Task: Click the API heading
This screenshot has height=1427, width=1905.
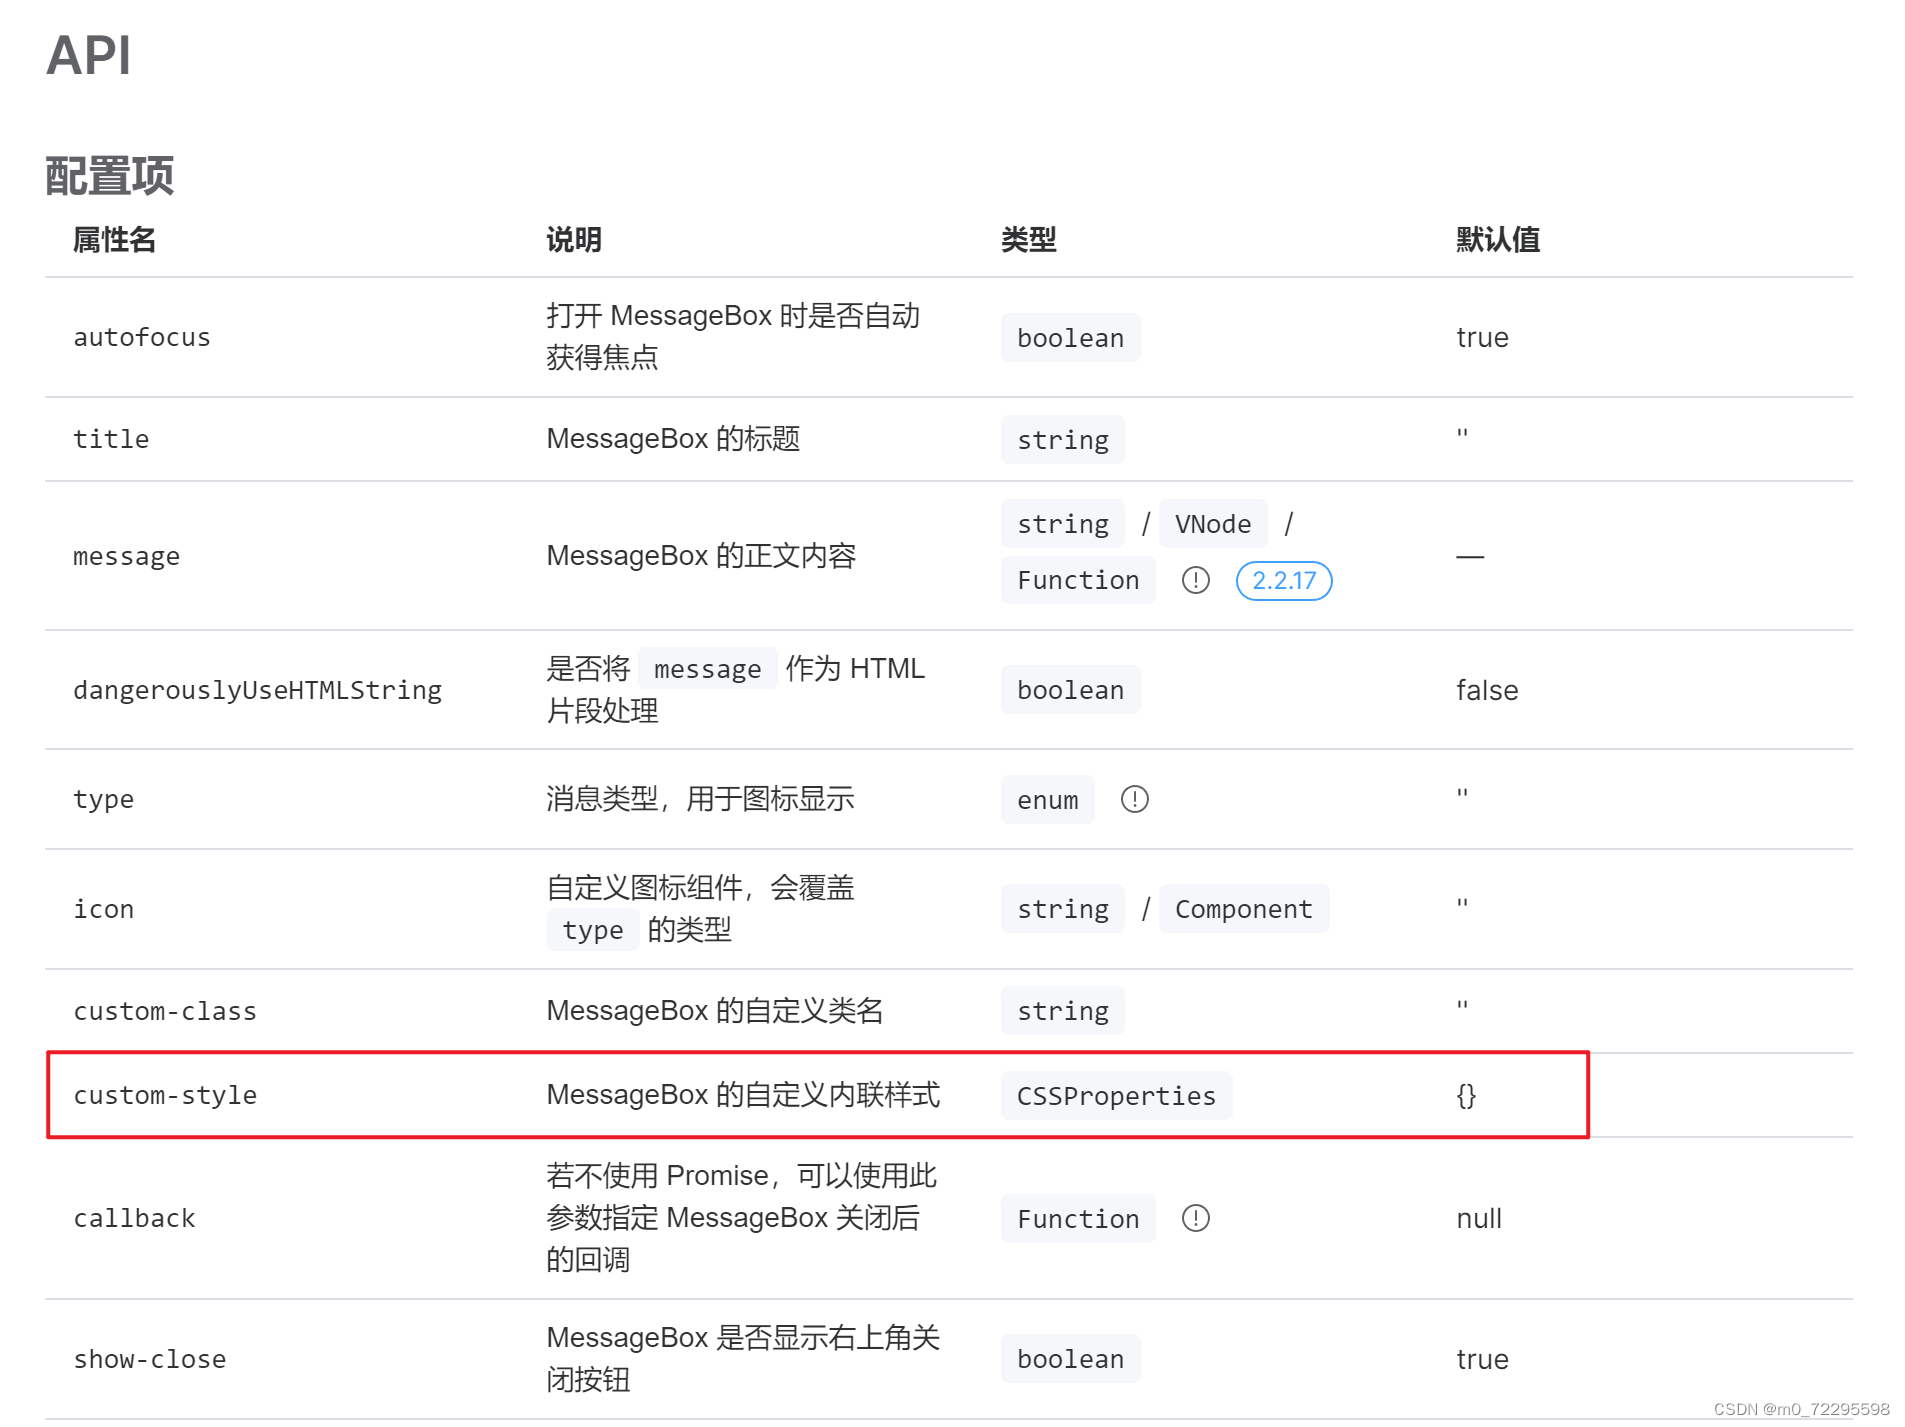Action: click(x=89, y=56)
